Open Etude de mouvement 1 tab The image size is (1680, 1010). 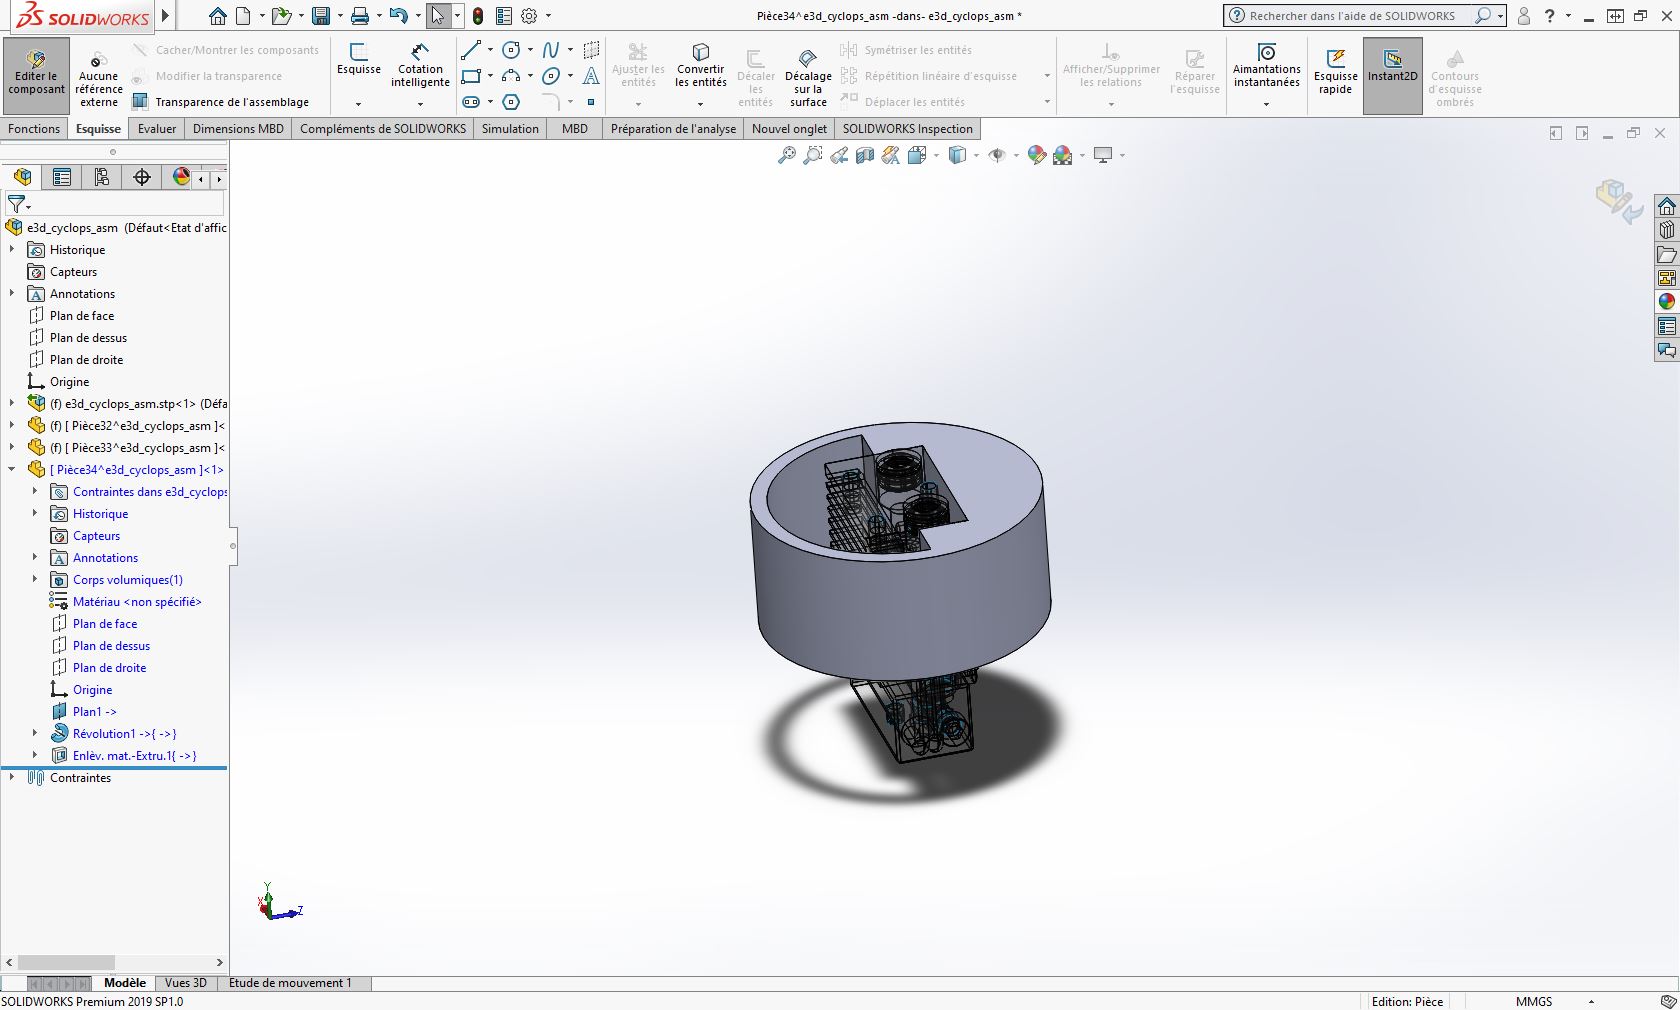pos(290,983)
